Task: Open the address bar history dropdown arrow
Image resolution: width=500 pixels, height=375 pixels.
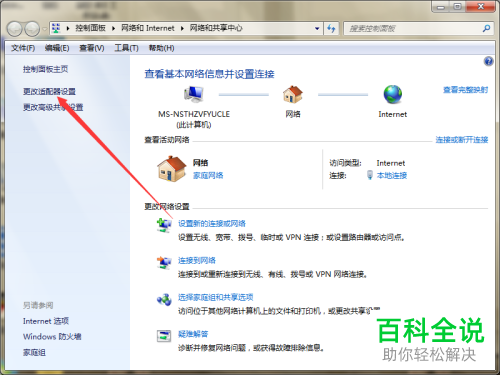Action: (x=317, y=29)
